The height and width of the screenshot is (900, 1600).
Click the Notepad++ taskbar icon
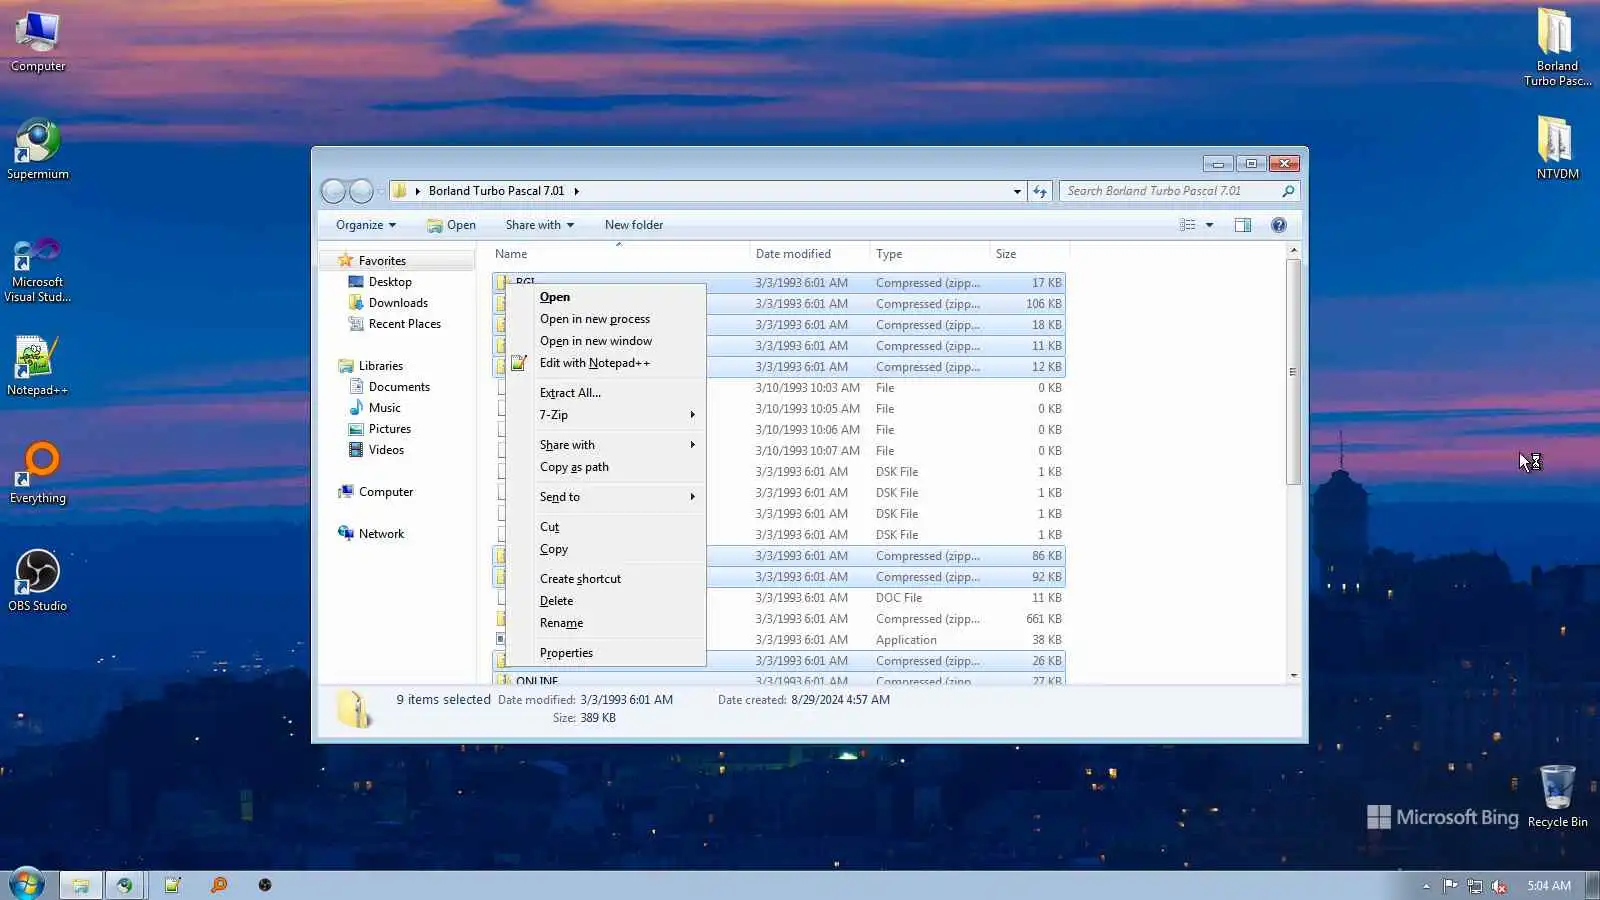[x=172, y=885]
